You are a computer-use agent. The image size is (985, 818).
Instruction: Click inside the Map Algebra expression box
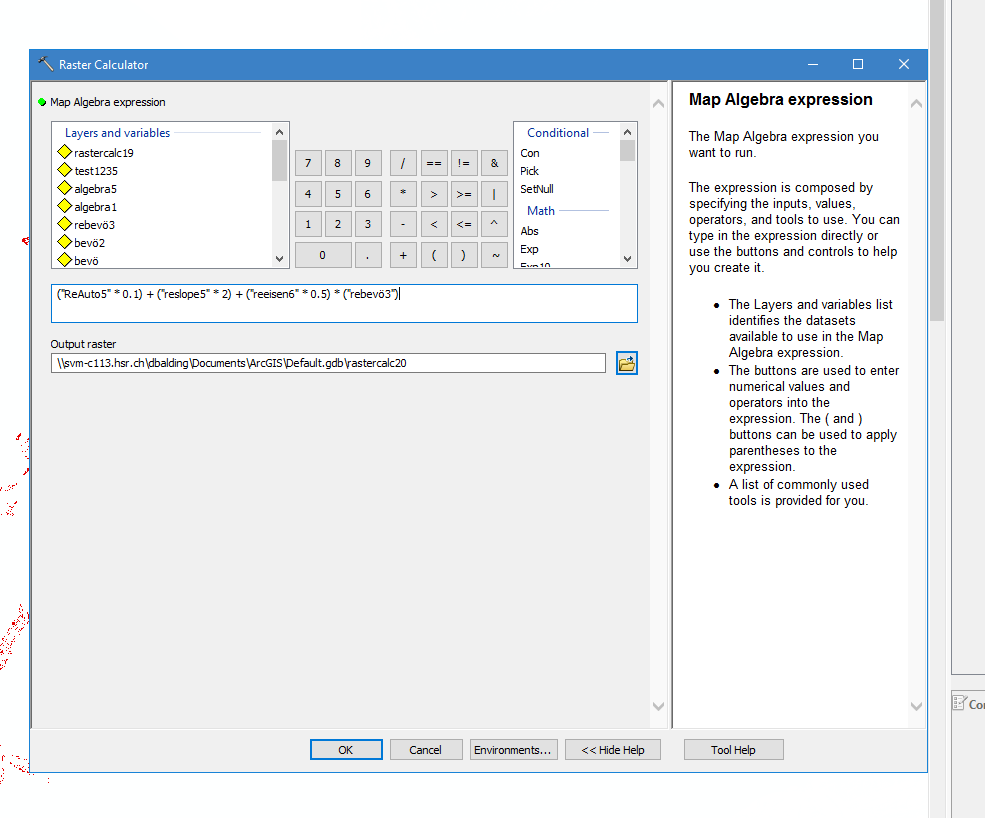coord(344,304)
